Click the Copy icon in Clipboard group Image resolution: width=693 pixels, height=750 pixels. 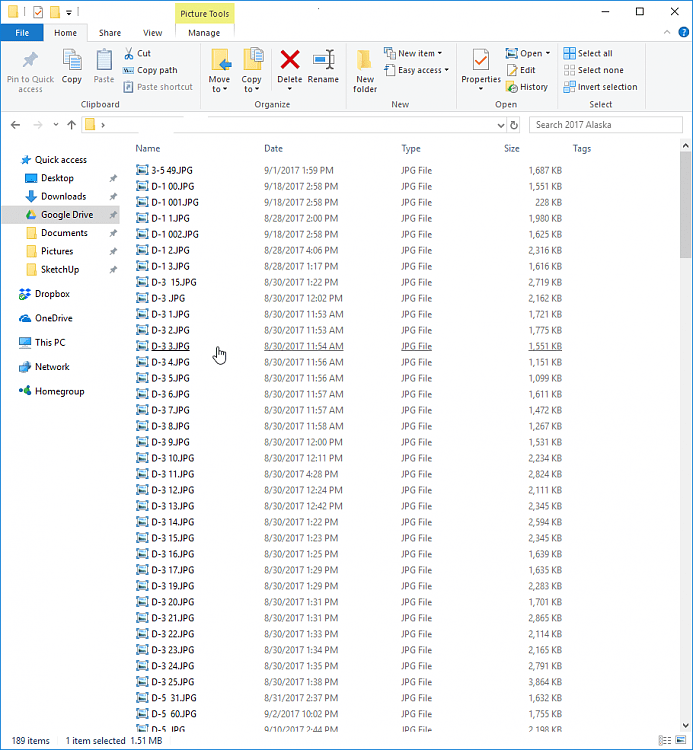pos(72,61)
